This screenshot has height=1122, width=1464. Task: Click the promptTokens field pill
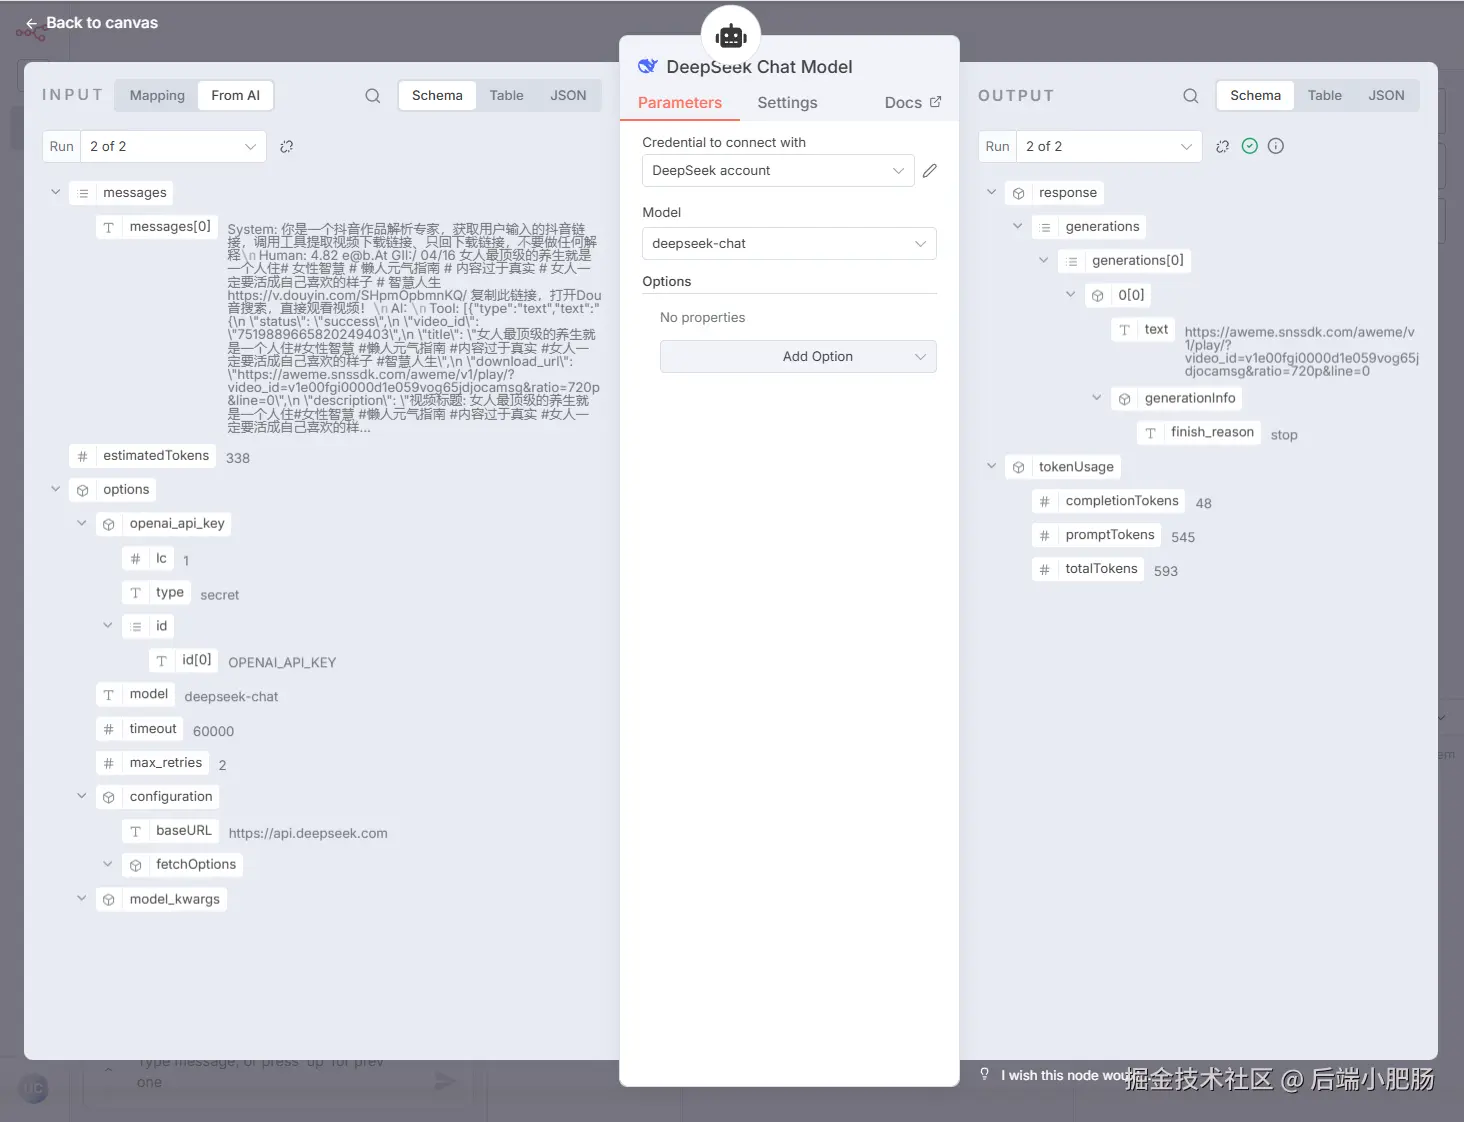(x=1096, y=535)
